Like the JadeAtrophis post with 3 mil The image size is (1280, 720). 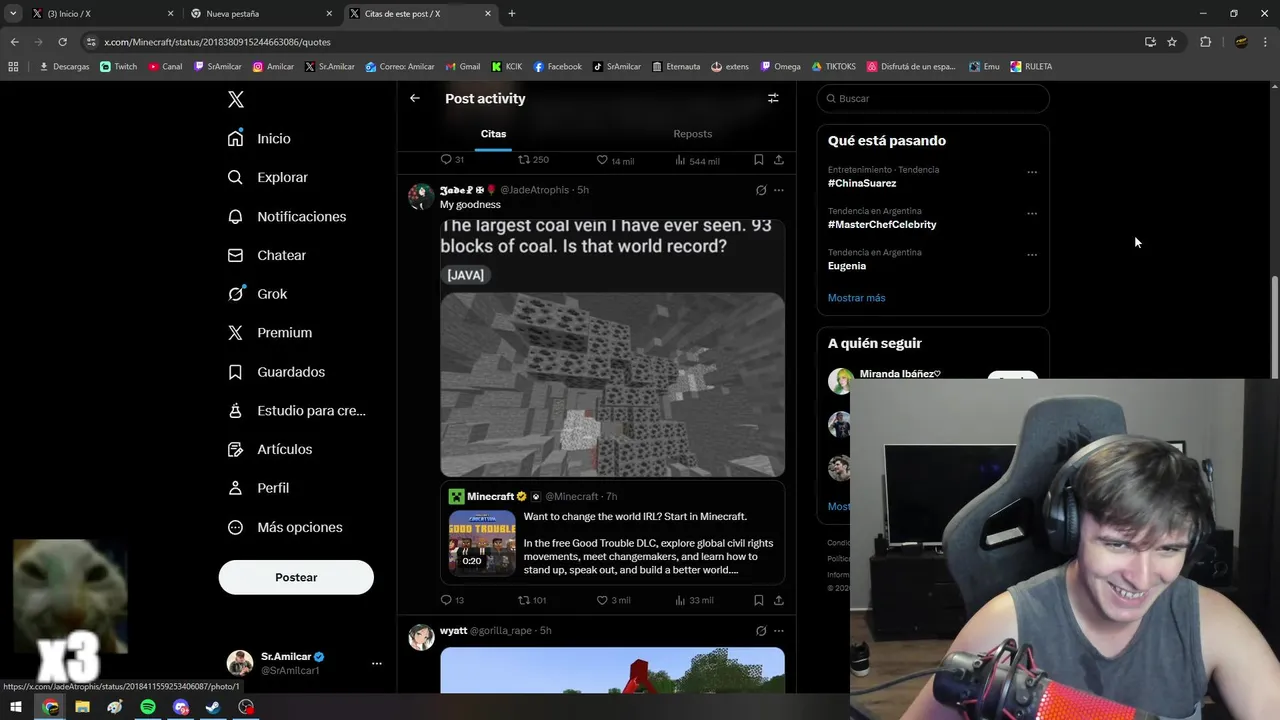click(613, 600)
